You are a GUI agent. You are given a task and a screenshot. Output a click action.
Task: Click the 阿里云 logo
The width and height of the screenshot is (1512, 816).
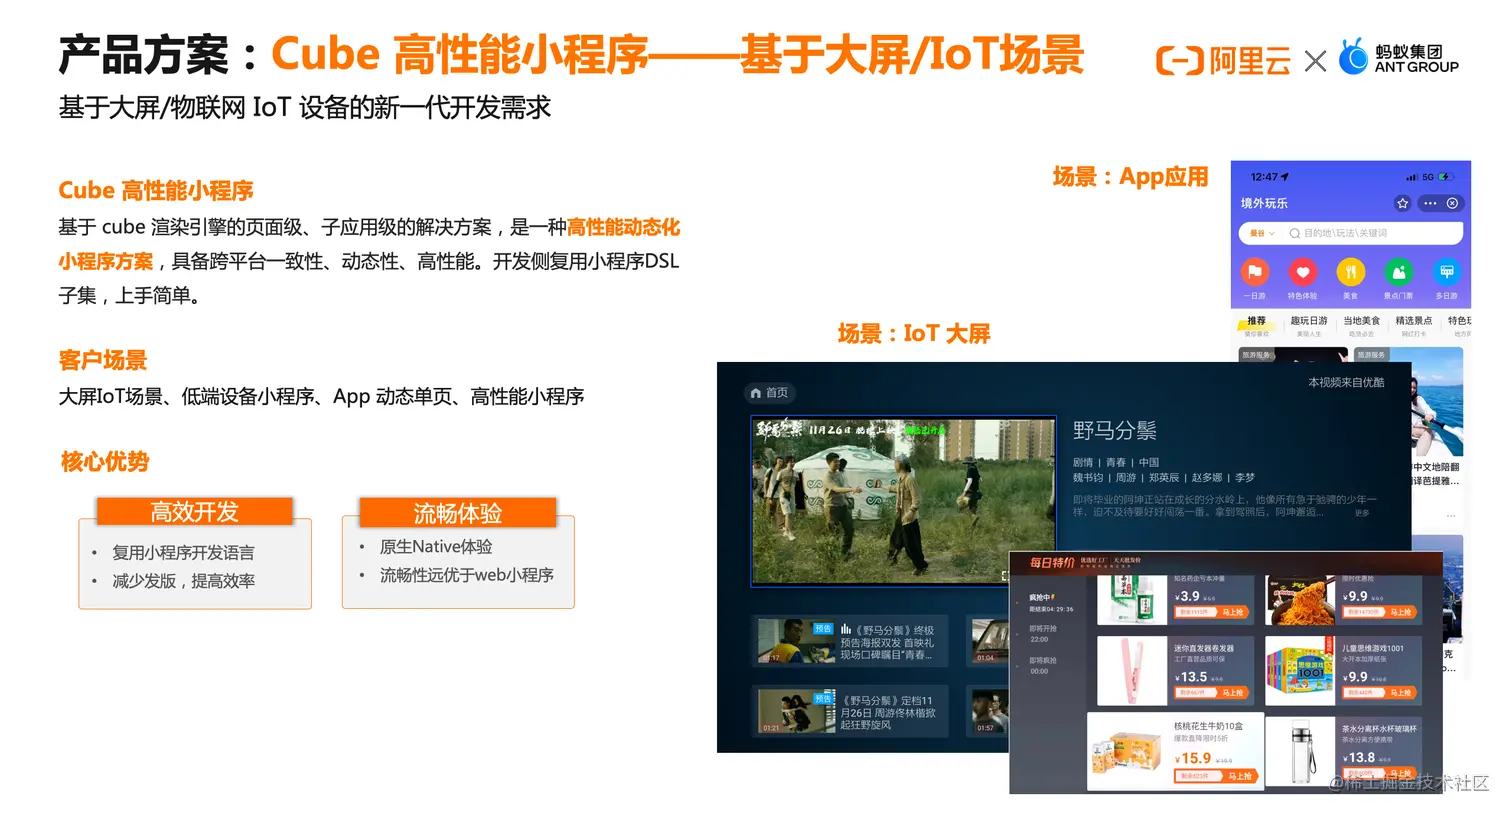click(1223, 61)
